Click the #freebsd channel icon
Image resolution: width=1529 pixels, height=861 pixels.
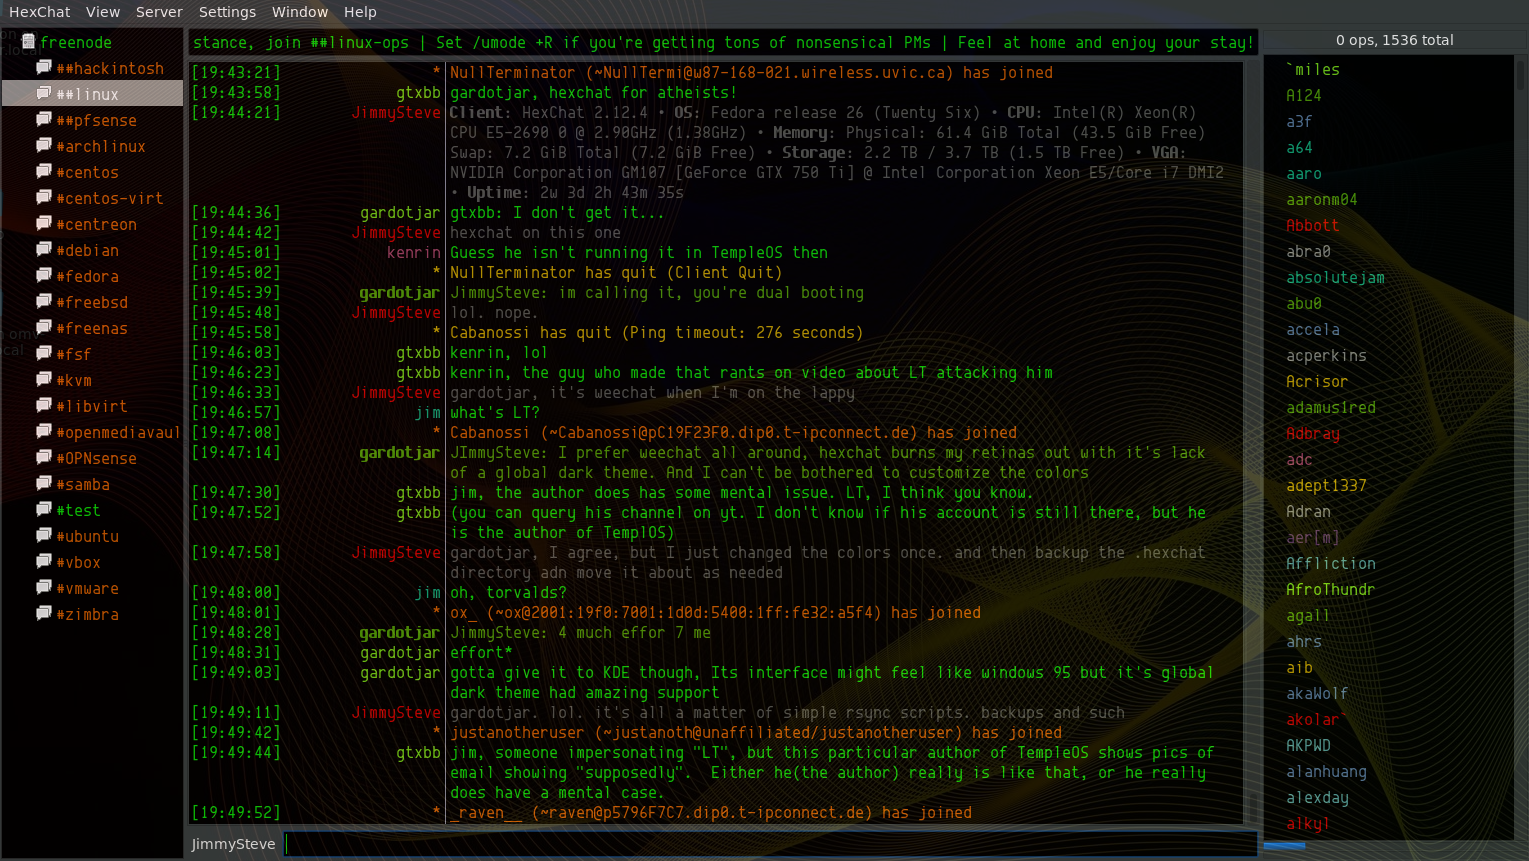pyautogui.click(x=44, y=301)
